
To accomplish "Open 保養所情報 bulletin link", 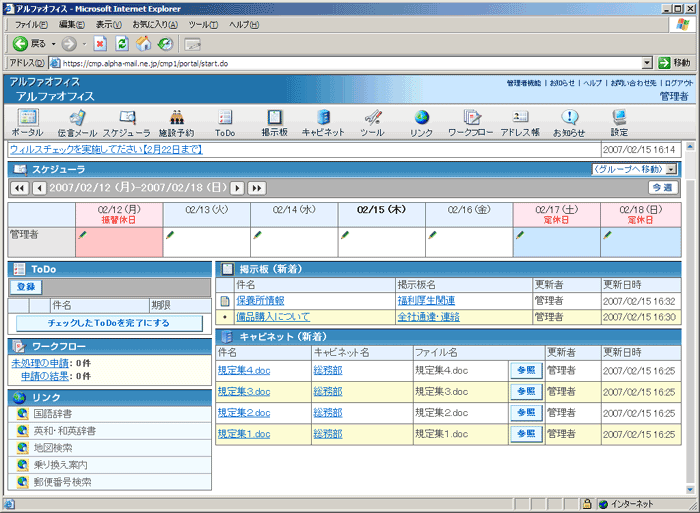I will [x=260, y=300].
